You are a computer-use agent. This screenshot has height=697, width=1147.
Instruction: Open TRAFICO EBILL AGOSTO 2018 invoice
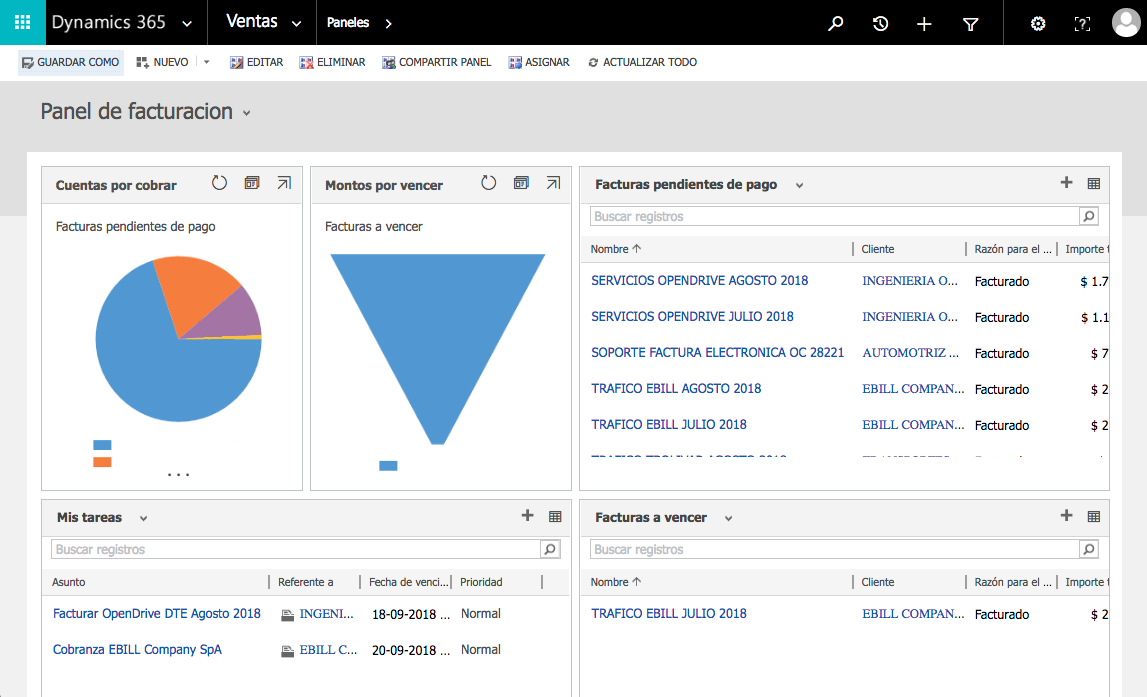click(676, 388)
